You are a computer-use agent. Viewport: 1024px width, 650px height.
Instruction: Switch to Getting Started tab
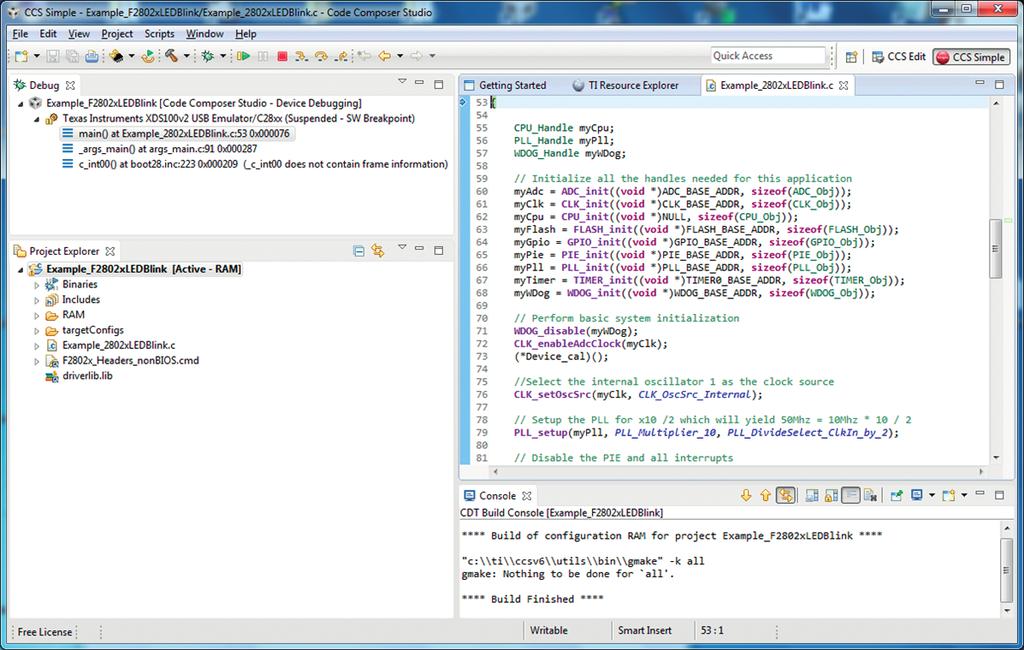pos(505,86)
